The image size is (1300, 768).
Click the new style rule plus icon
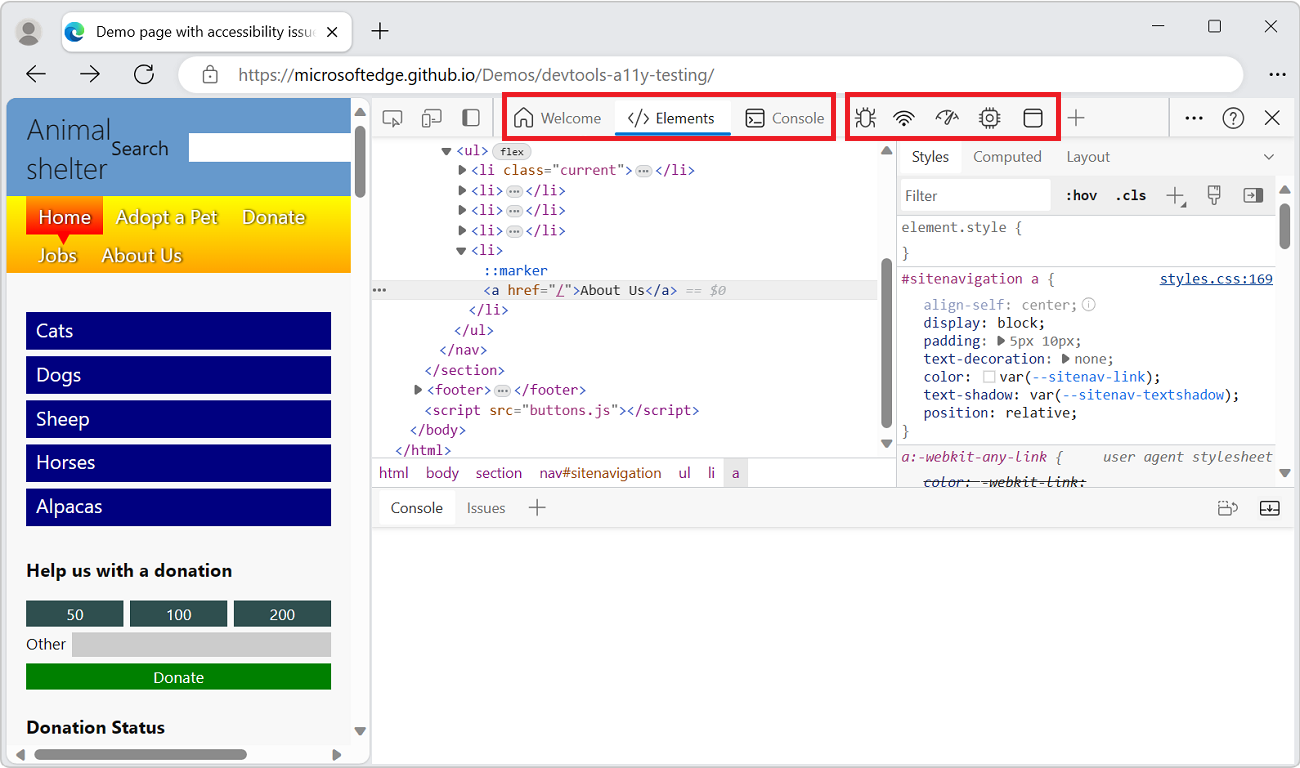[1176, 195]
